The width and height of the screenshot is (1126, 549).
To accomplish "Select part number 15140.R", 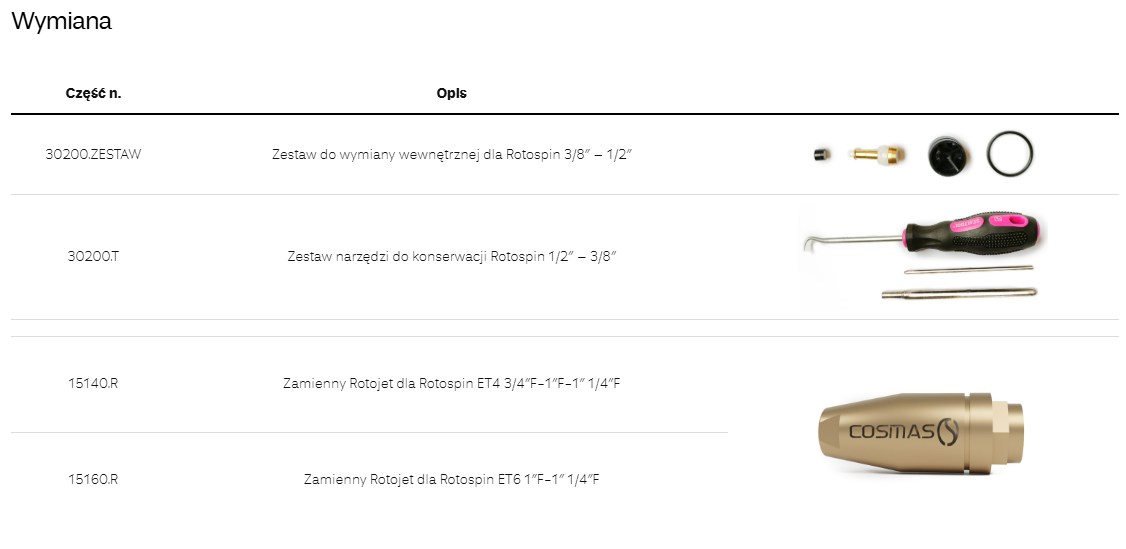I will point(93,383).
